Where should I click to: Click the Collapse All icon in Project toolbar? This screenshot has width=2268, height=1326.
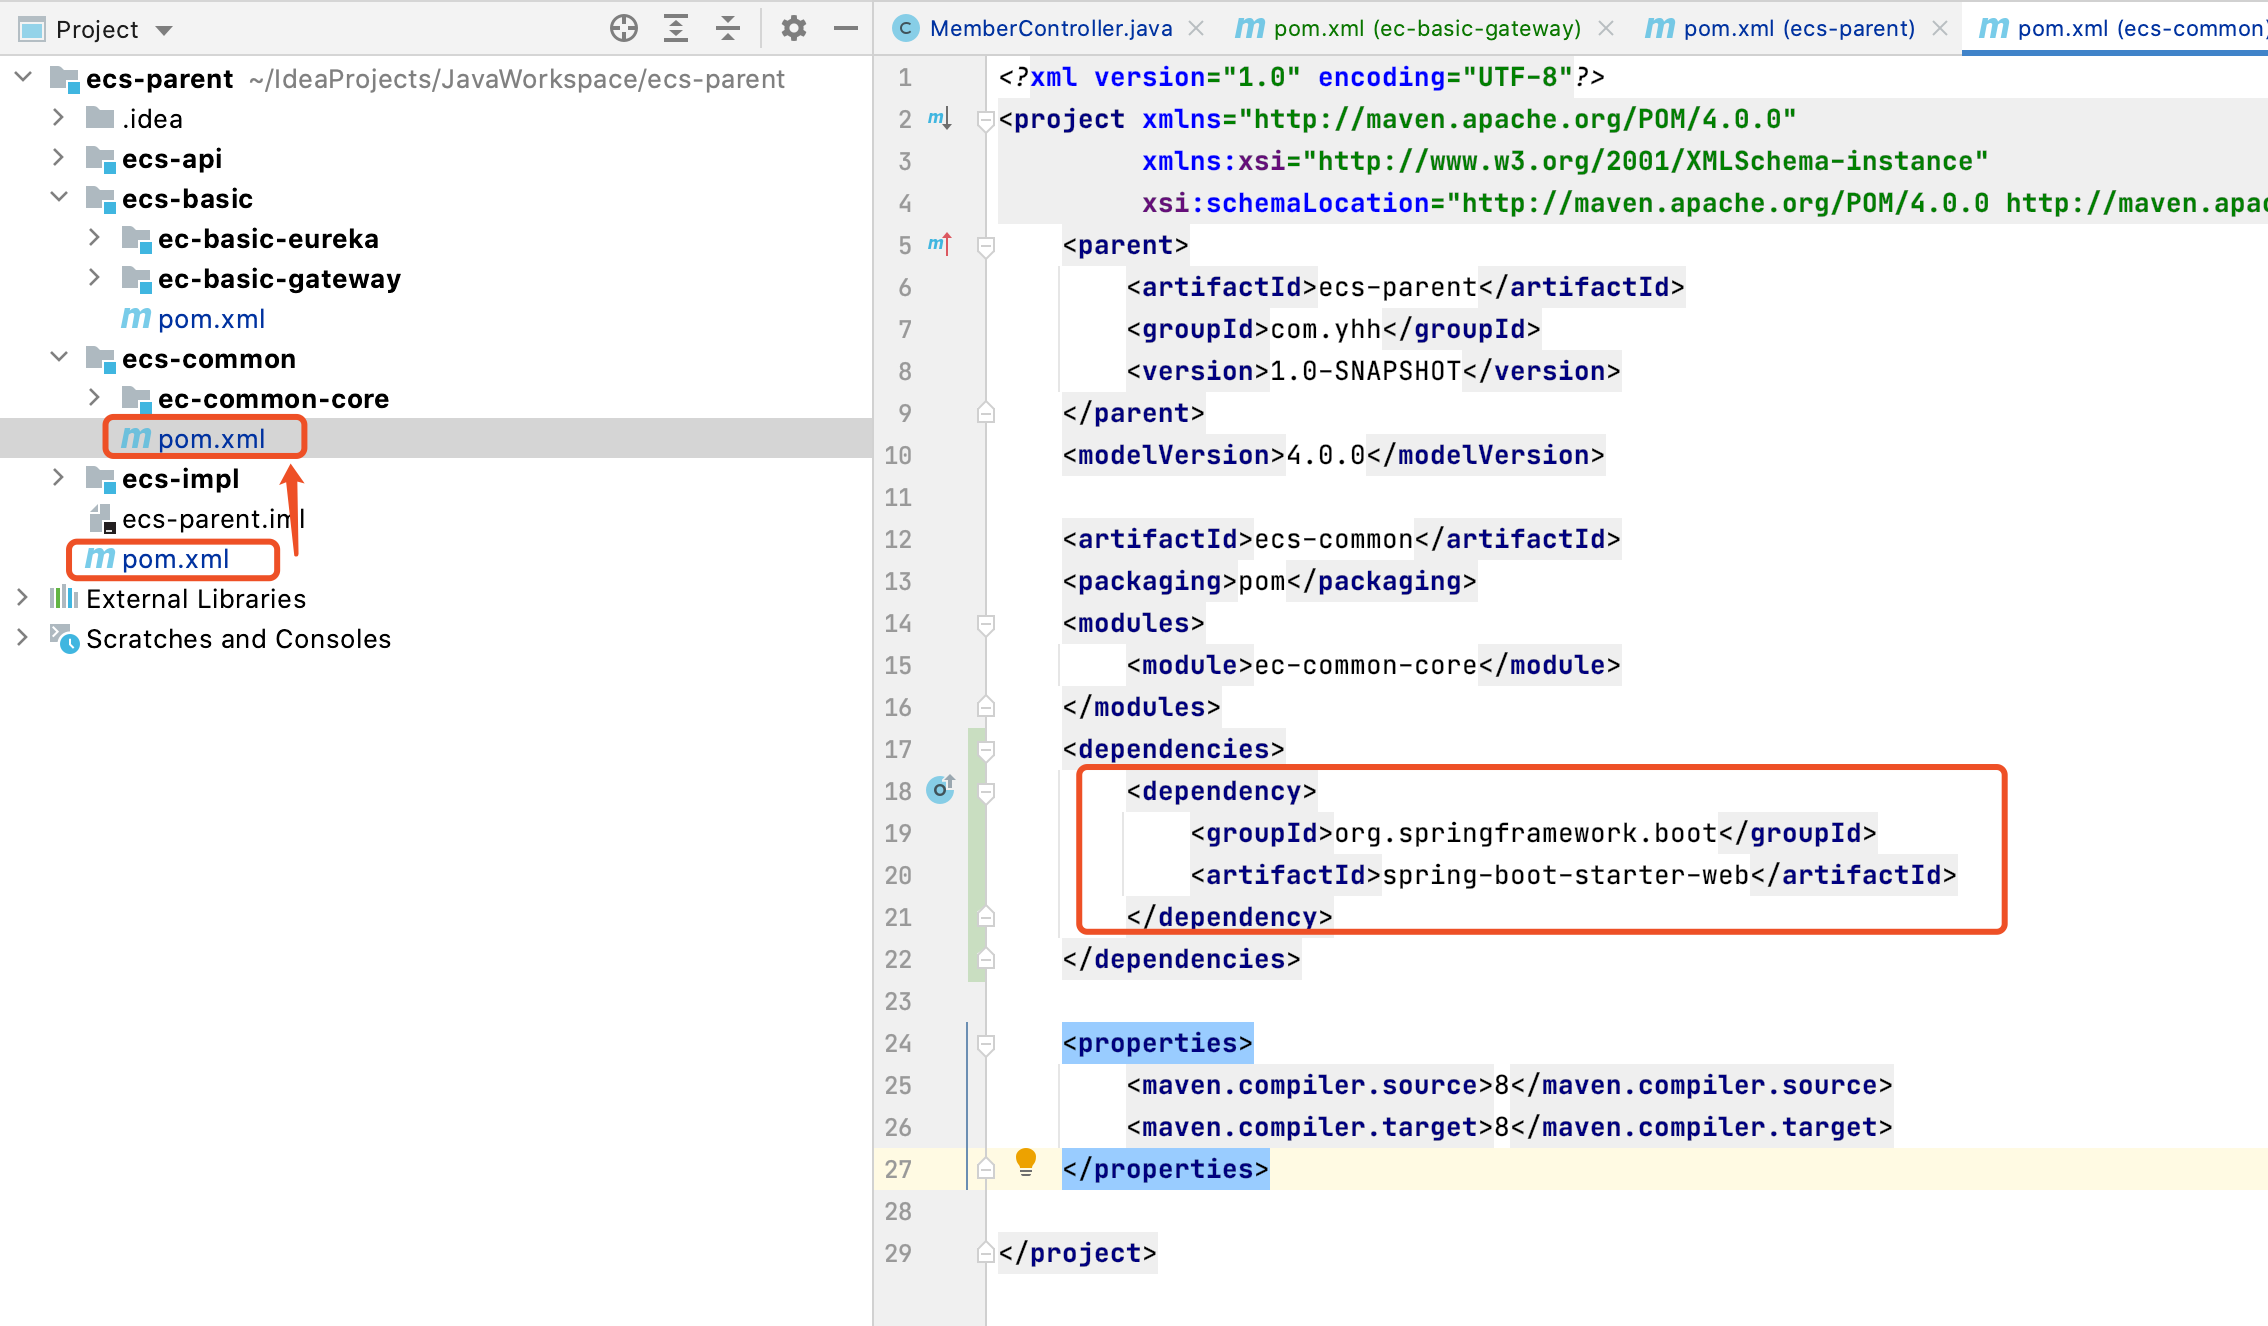click(x=728, y=28)
